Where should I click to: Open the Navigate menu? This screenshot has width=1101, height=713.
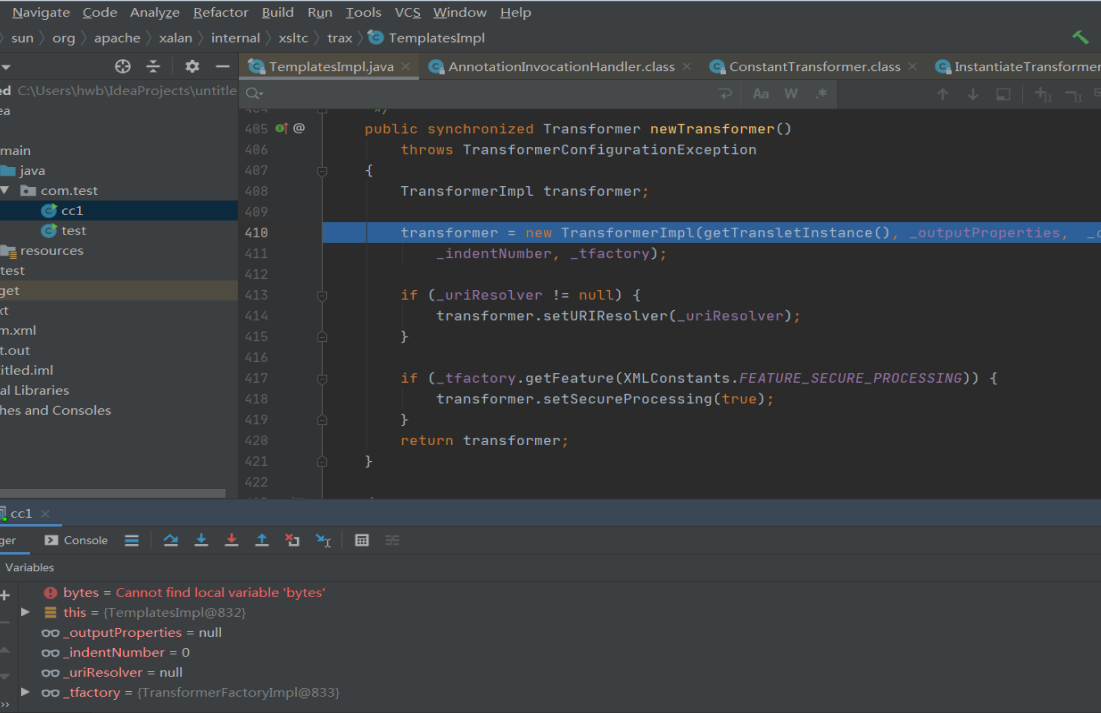point(41,13)
